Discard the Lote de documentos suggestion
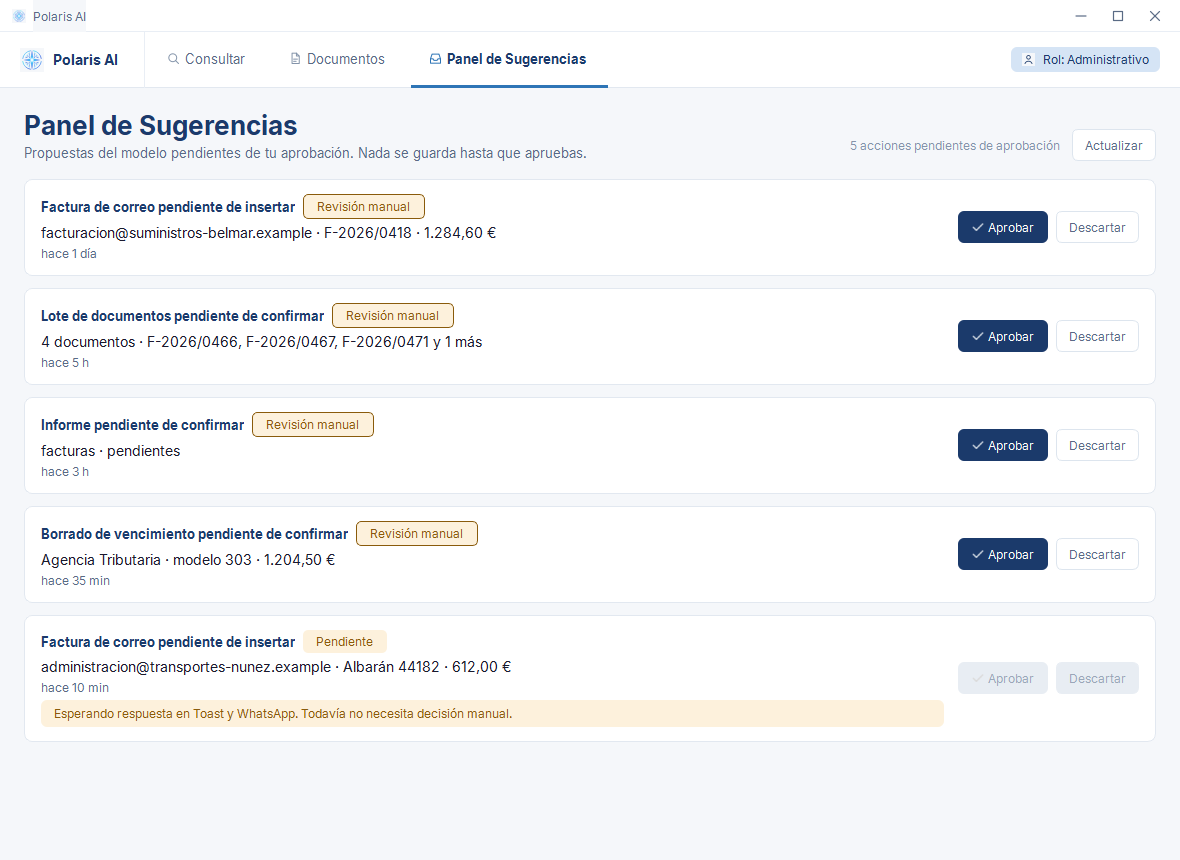The image size is (1180, 860). point(1096,336)
